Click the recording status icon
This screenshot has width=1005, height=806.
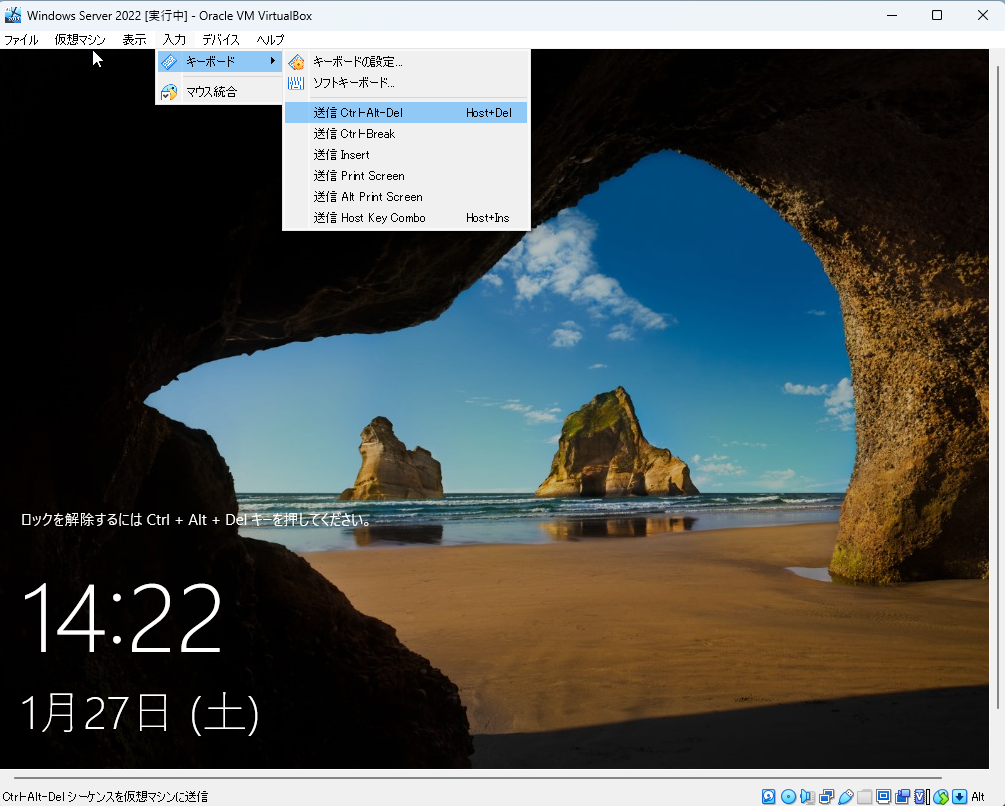[x=900, y=796]
